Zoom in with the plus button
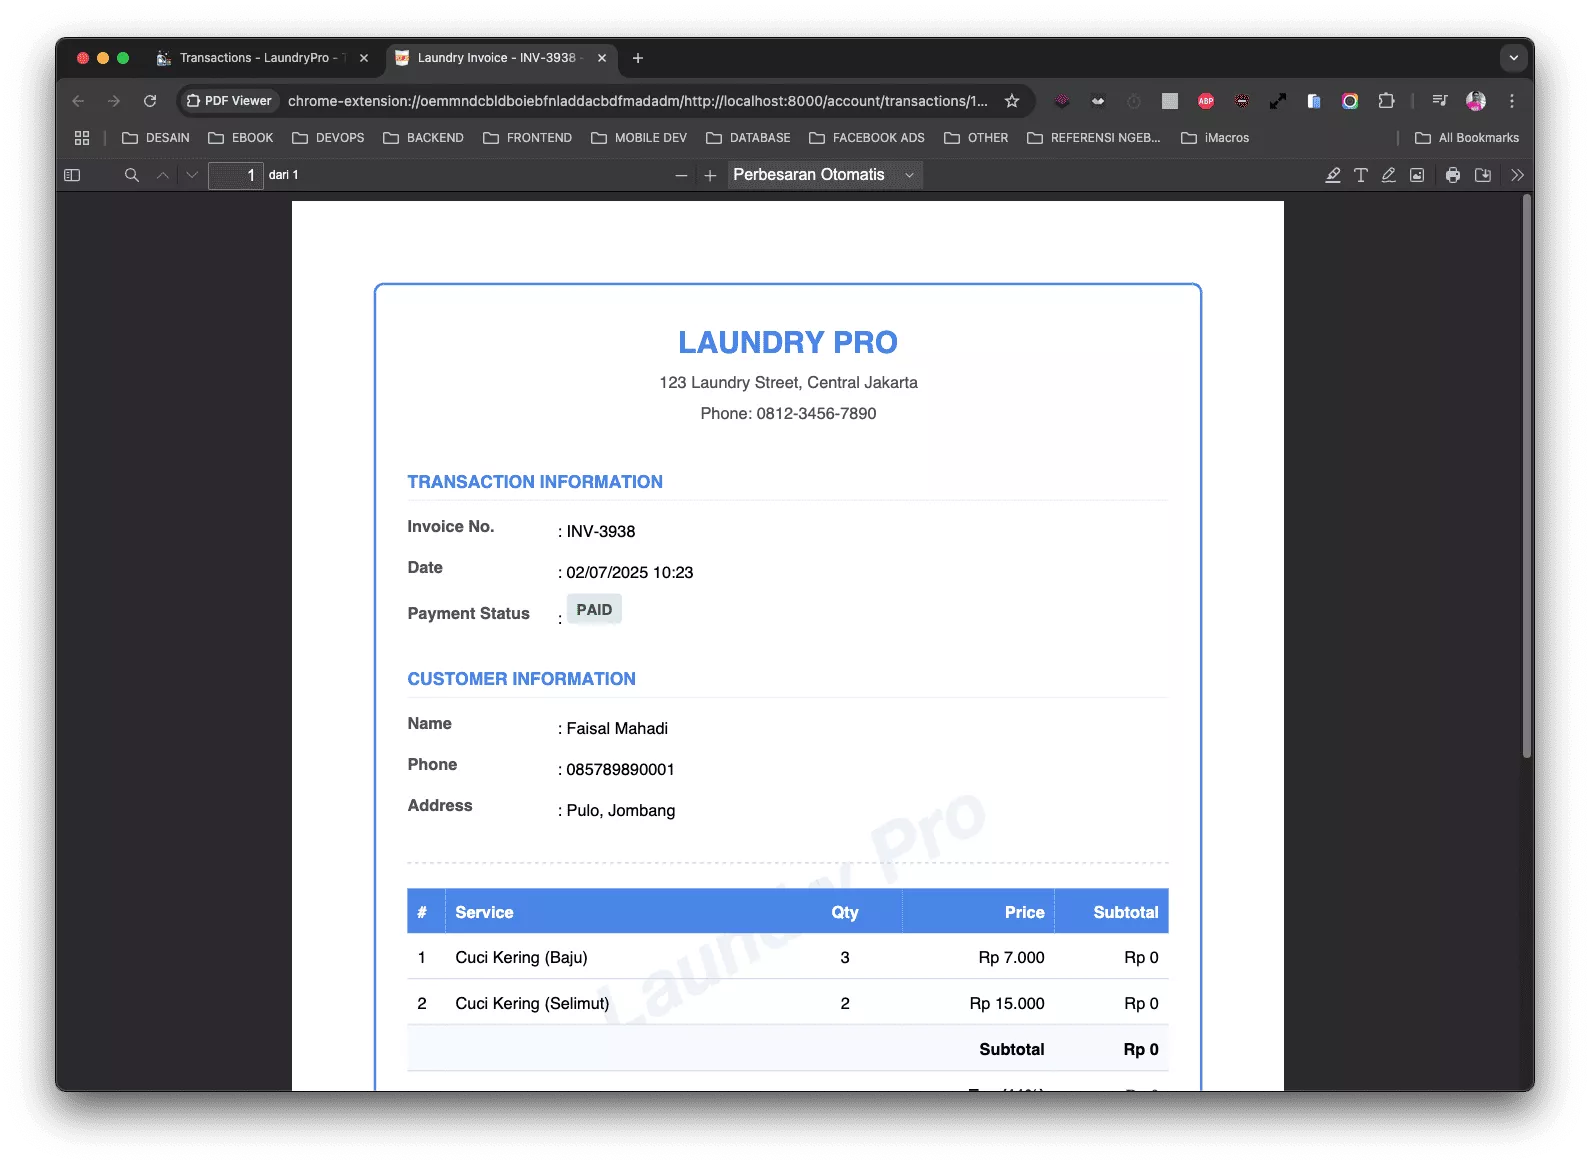This screenshot has width=1590, height=1165. tap(710, 175)
